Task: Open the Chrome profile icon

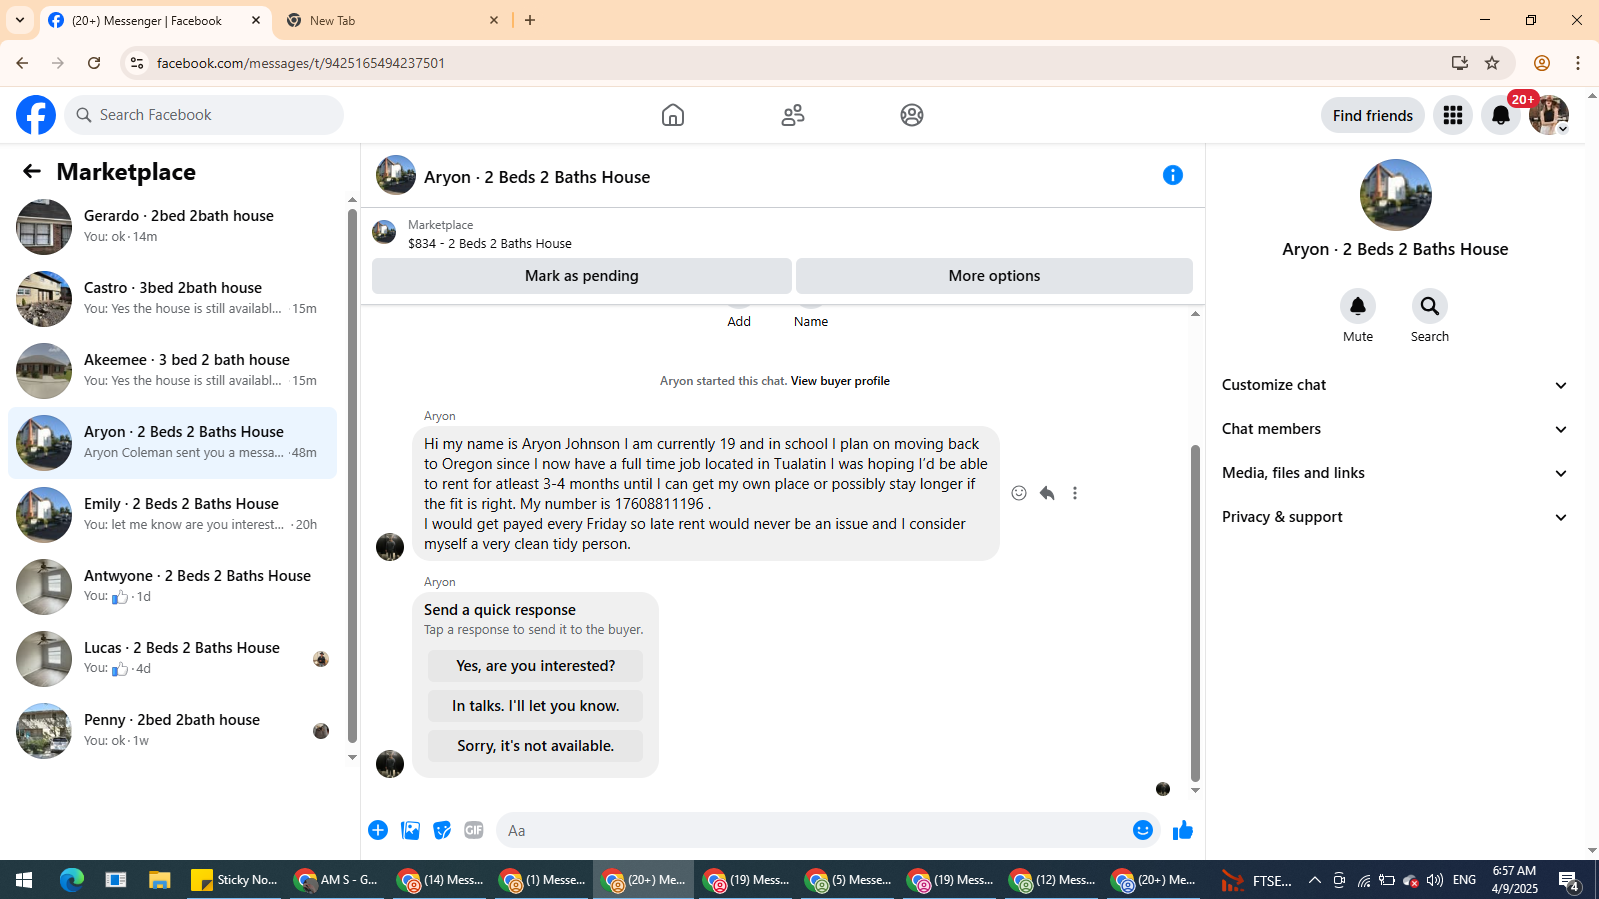Action: 1542,63
